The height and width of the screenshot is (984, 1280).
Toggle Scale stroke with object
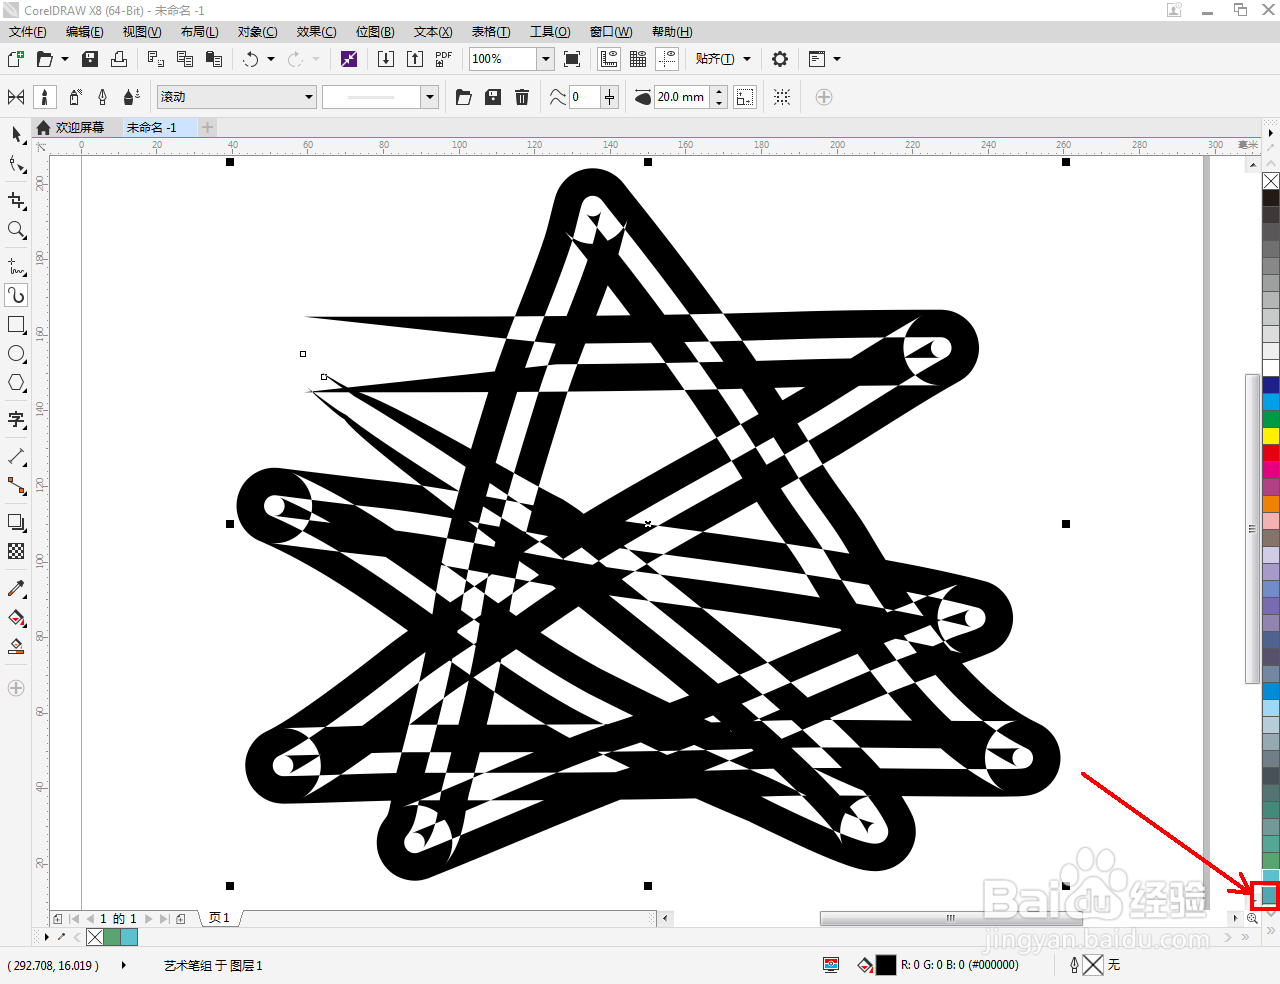click(745, 97)
